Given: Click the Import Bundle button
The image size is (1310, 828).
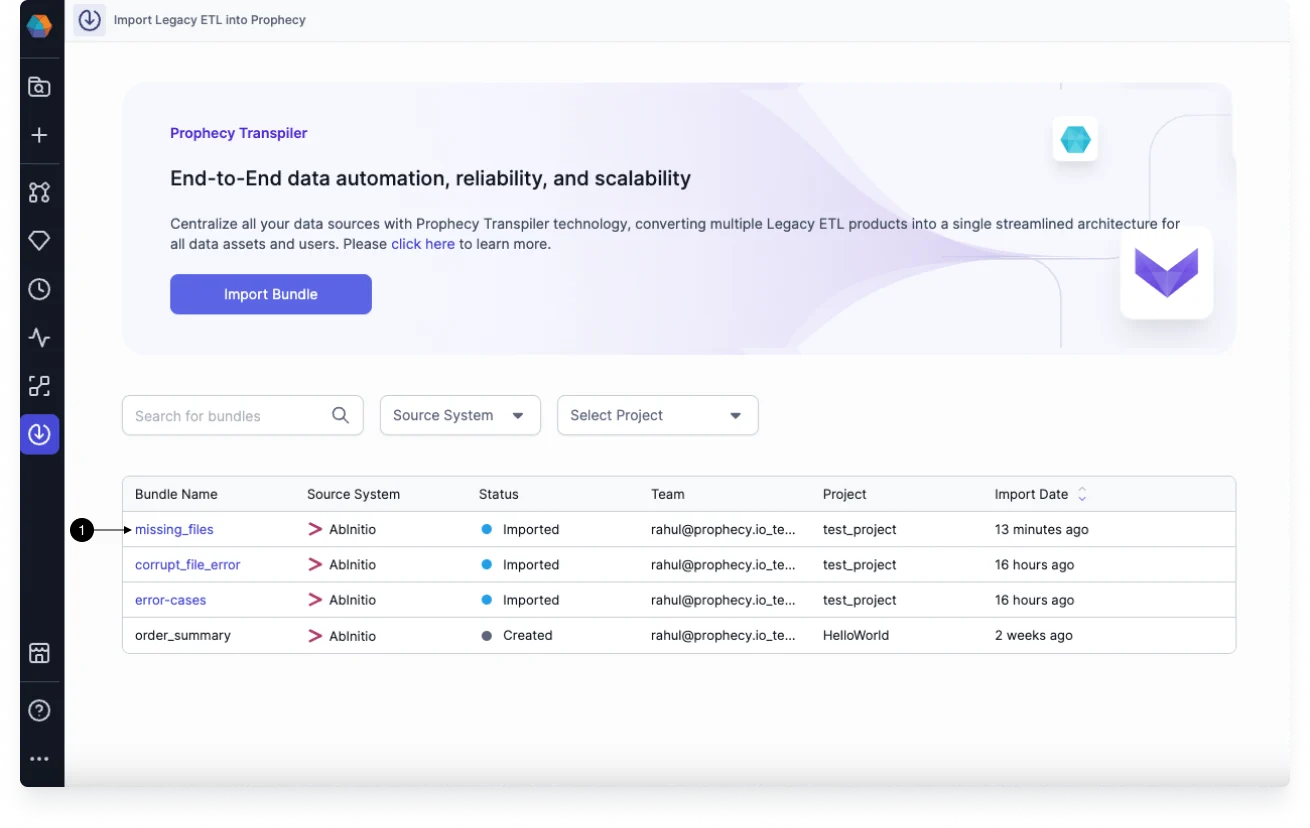Looking at the screenshot, I should pos(271,294).
